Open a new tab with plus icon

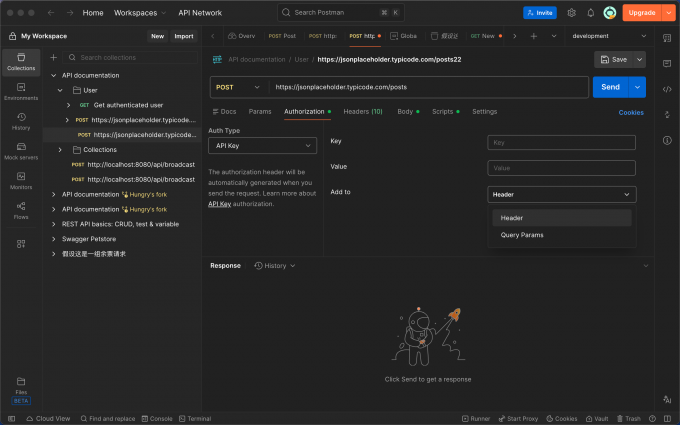[x=533, y=36]
